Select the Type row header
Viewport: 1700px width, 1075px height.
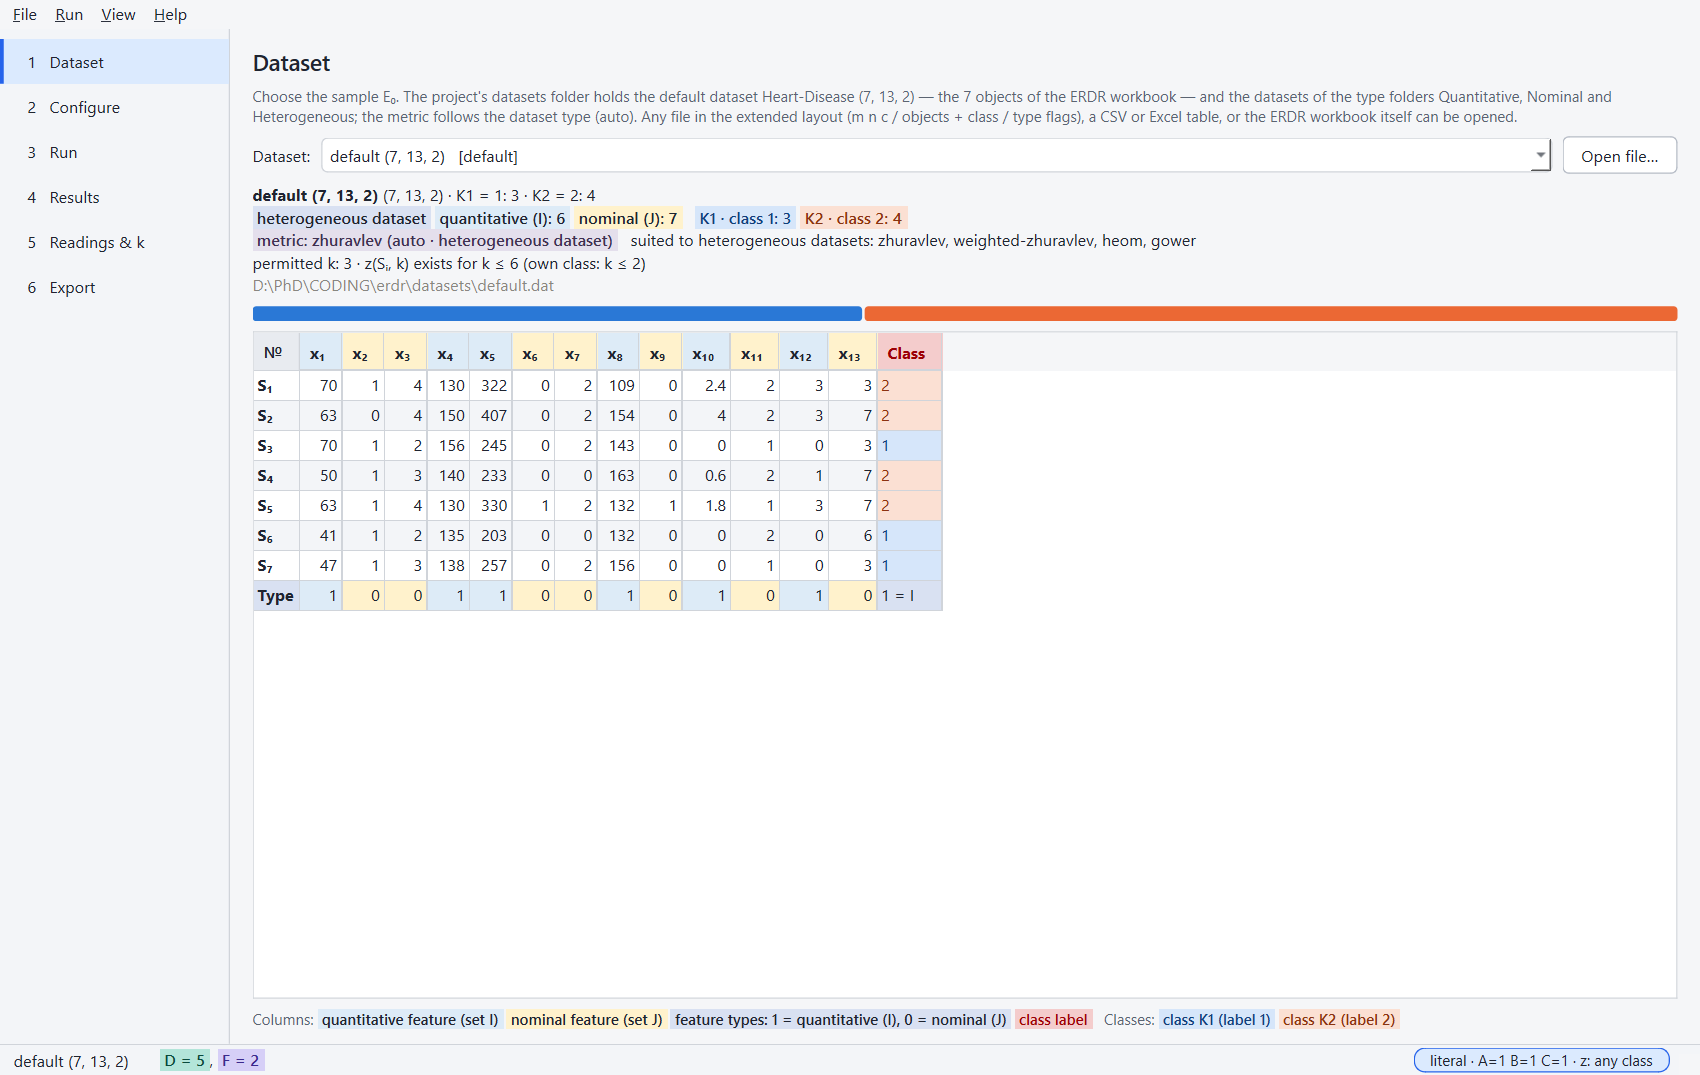pyautogui.click(x=276, y=596)
